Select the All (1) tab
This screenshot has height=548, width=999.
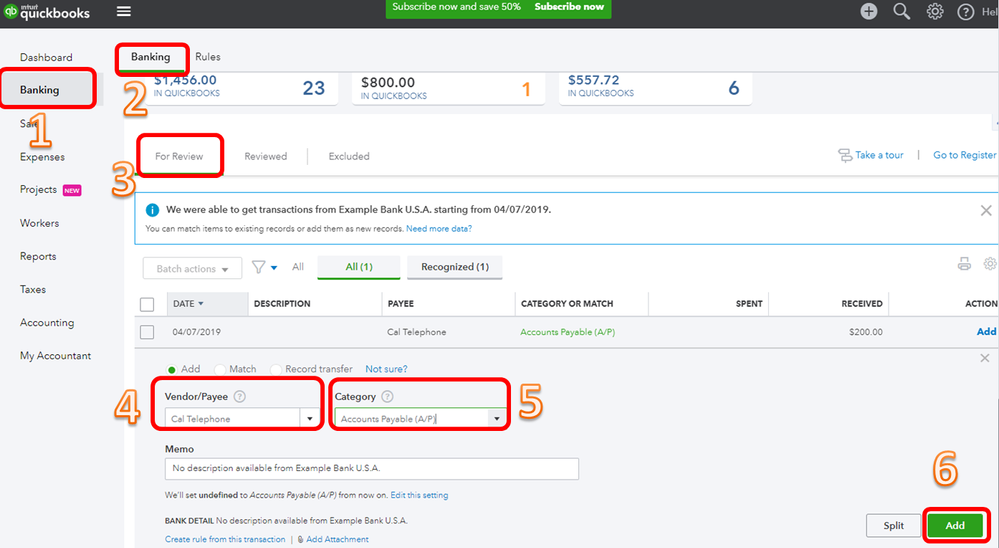coord(359,267)
